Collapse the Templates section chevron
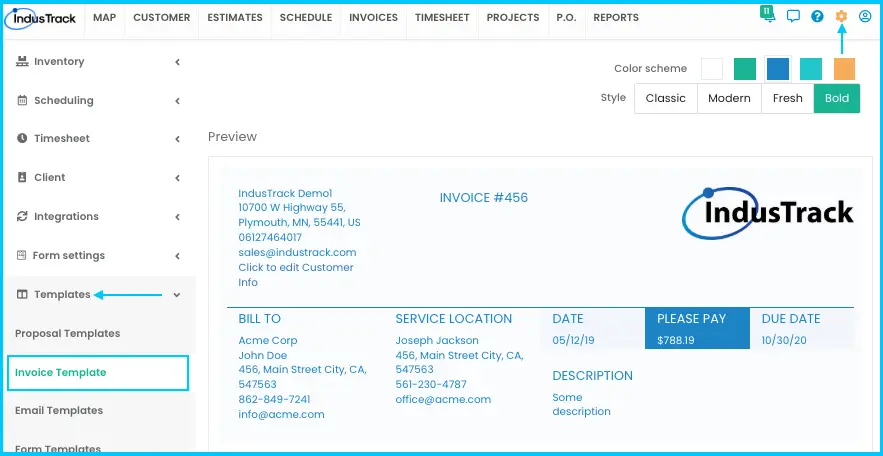The image size is (883, 456). pos(177,294)
